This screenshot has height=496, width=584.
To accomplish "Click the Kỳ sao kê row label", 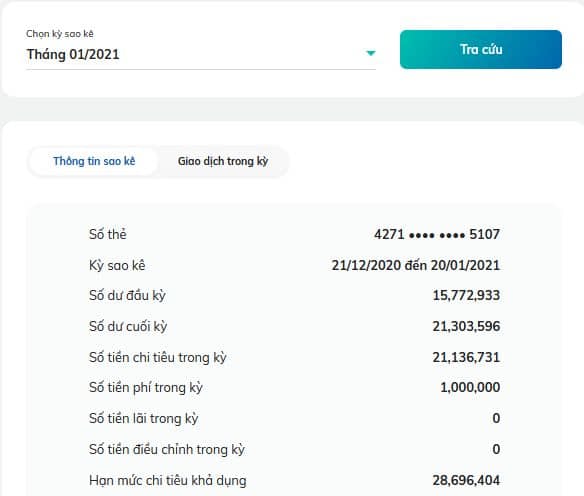I will (117, 266).
